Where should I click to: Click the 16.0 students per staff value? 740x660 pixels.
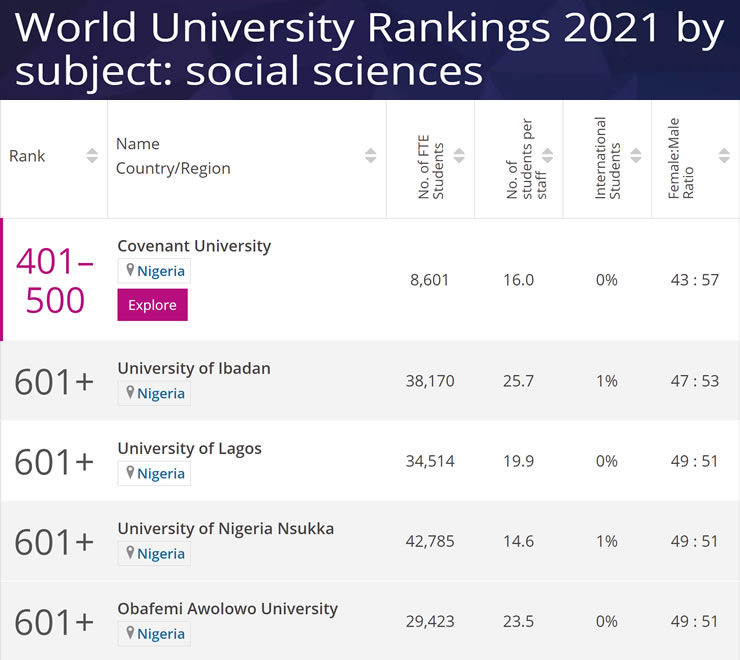coord(518,280)
